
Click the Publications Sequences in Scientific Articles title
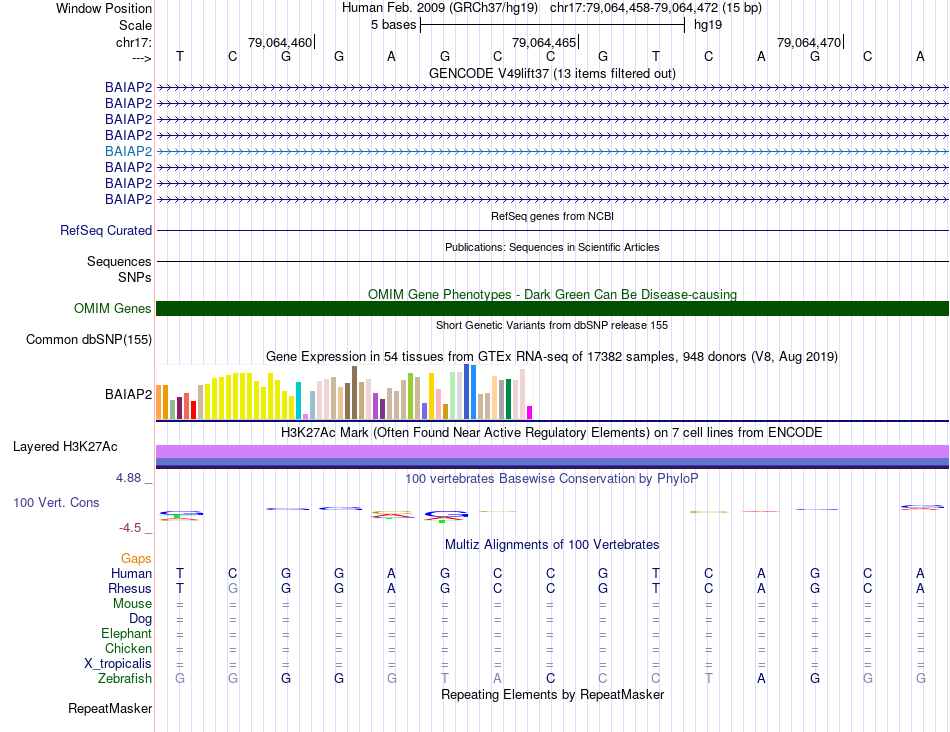click(552, 247)
